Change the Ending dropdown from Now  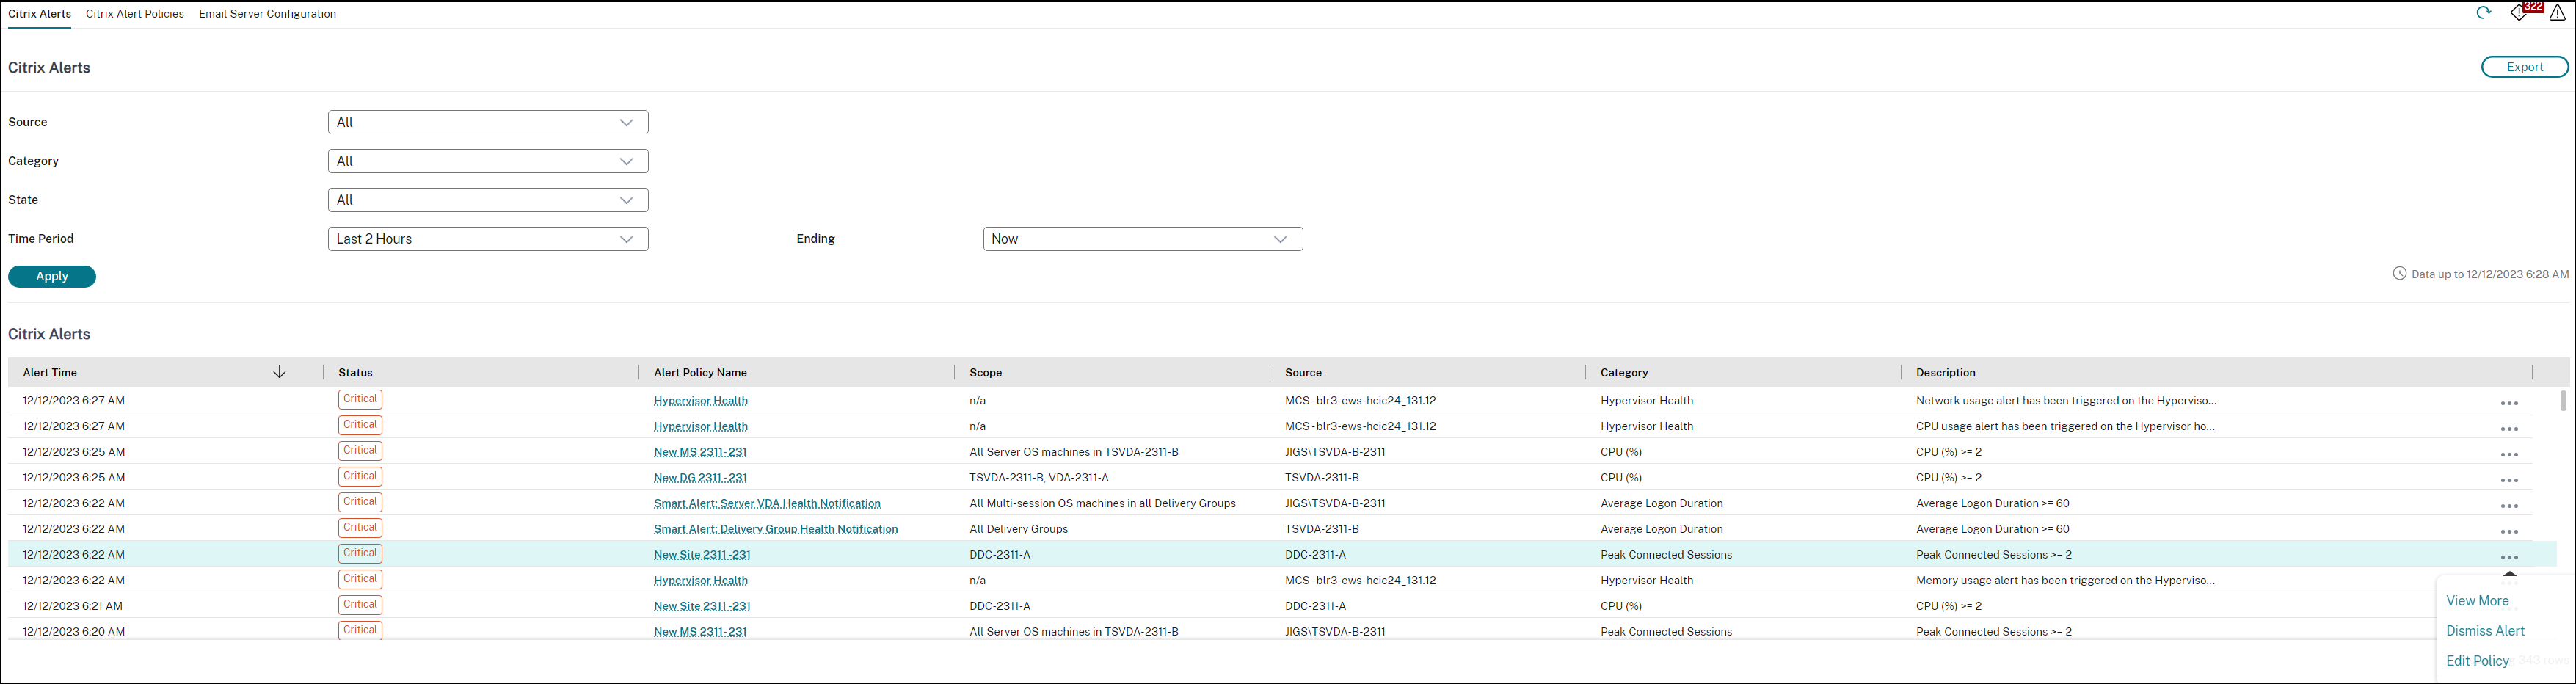tap(1142, 238)
